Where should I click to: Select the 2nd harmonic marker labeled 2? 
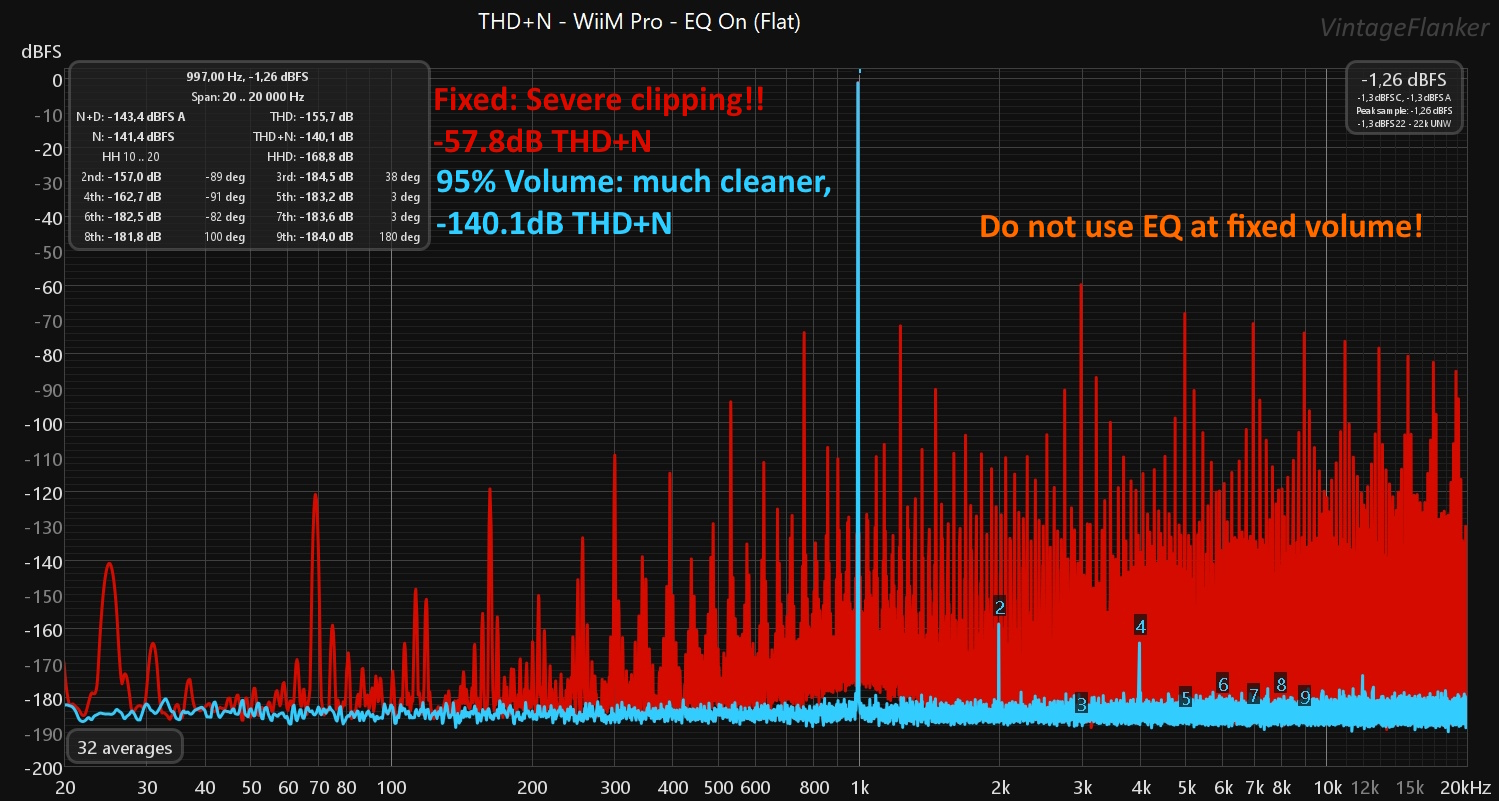(1000, 607)
